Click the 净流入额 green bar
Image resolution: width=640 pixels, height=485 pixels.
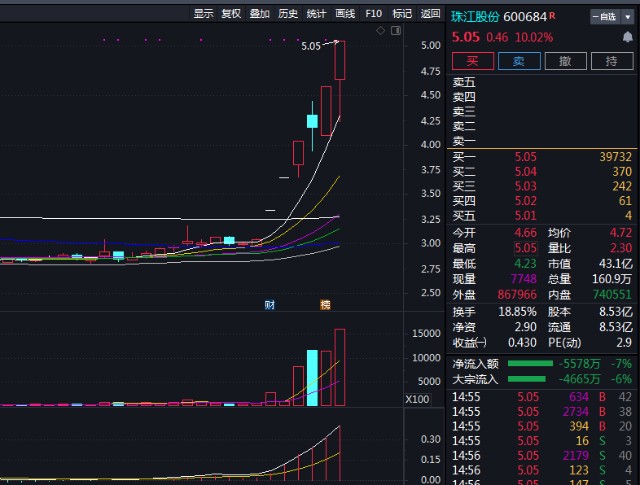(x=530, y=363)
